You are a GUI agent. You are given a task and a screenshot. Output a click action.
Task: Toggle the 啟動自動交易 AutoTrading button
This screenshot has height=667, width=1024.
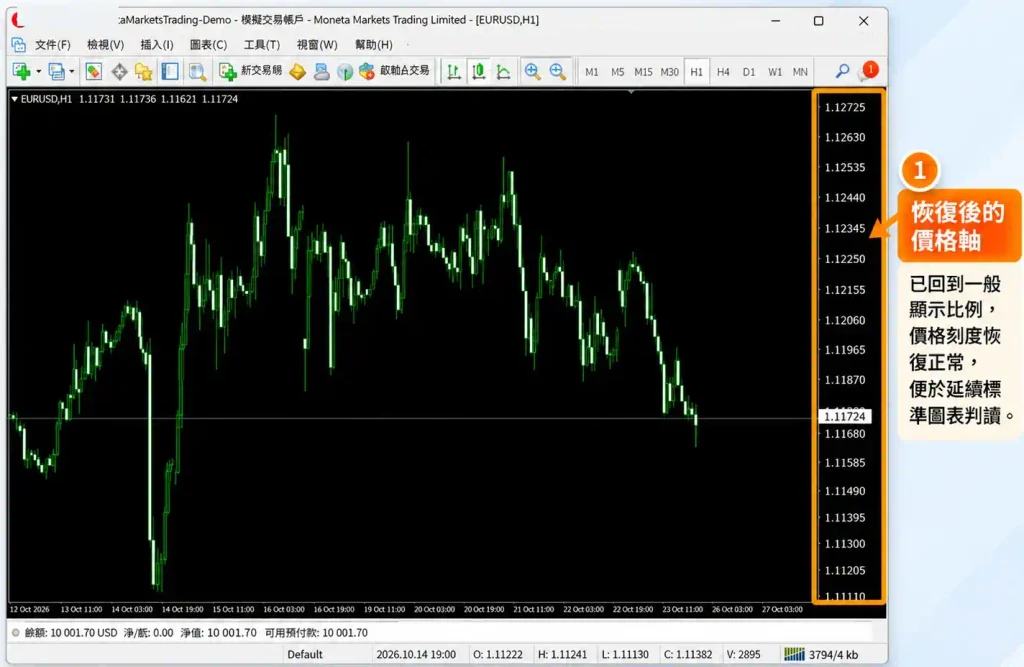coord(394,71)
